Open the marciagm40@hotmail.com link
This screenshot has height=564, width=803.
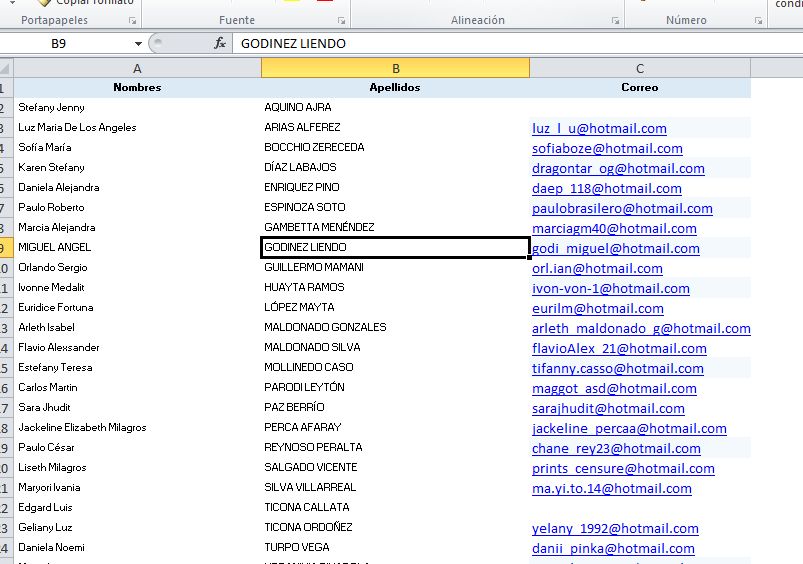[x=614, y=228]
